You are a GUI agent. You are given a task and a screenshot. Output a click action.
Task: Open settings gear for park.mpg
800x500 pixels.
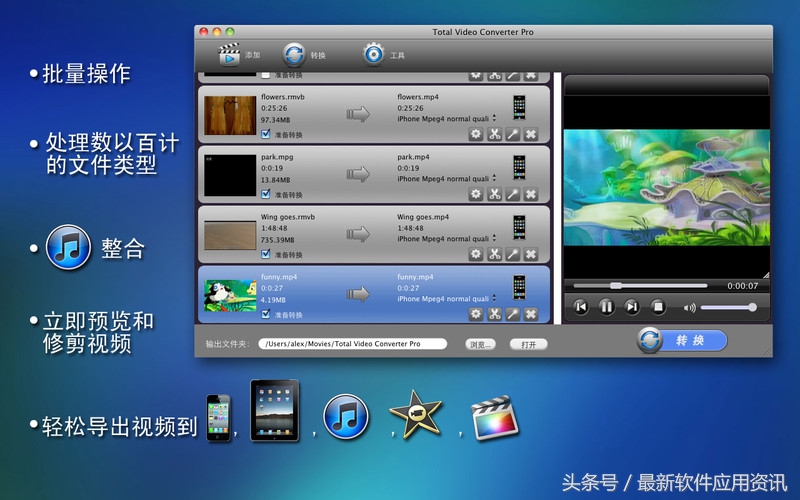[x=476, y=194]
